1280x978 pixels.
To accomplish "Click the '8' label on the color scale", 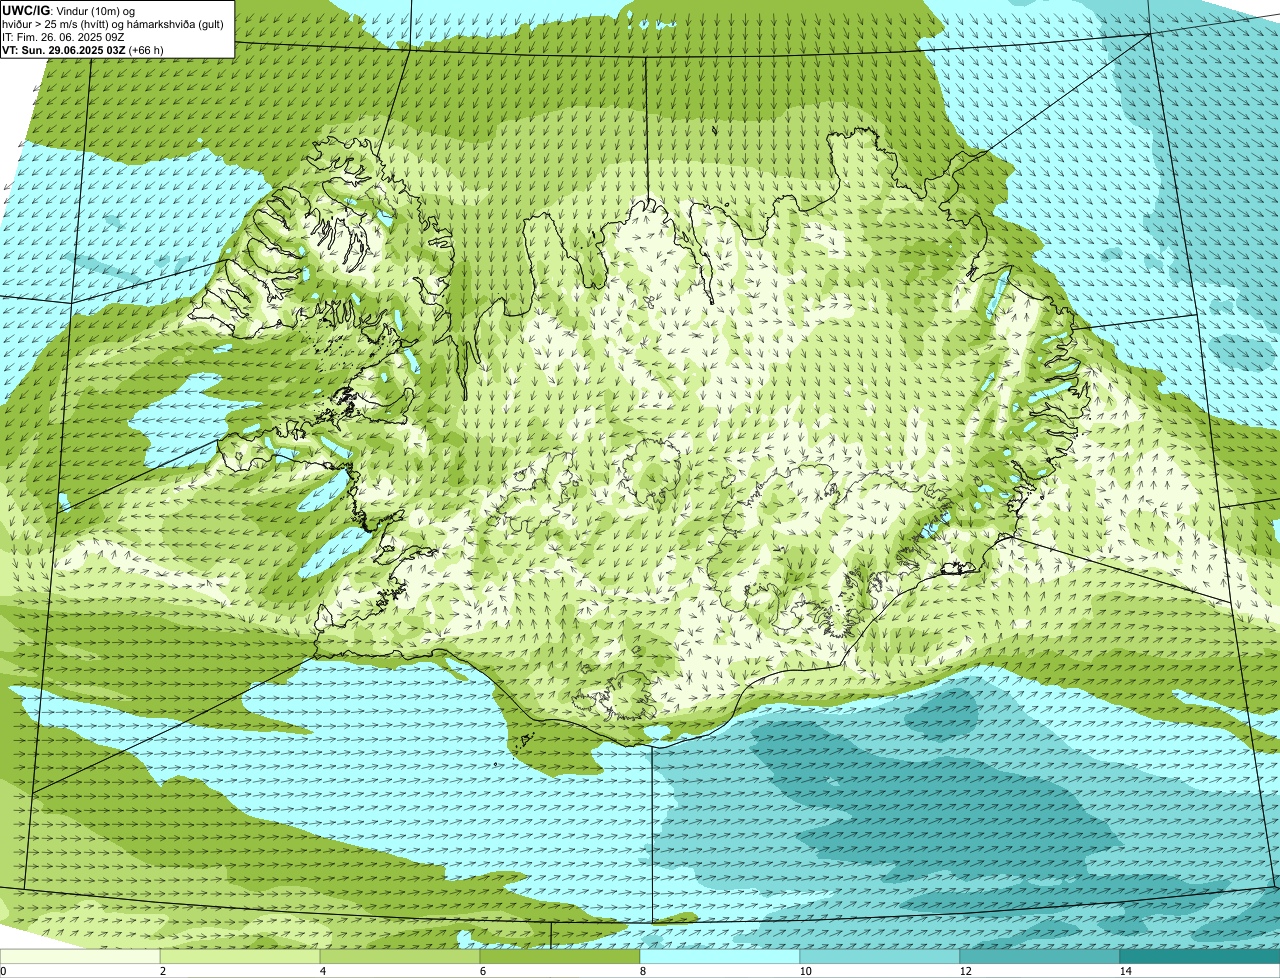I will [642, 971].
